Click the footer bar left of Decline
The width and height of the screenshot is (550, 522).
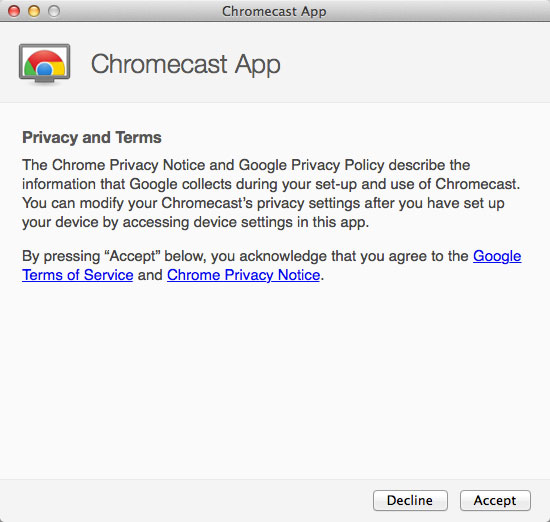click(x=186, y=501)
